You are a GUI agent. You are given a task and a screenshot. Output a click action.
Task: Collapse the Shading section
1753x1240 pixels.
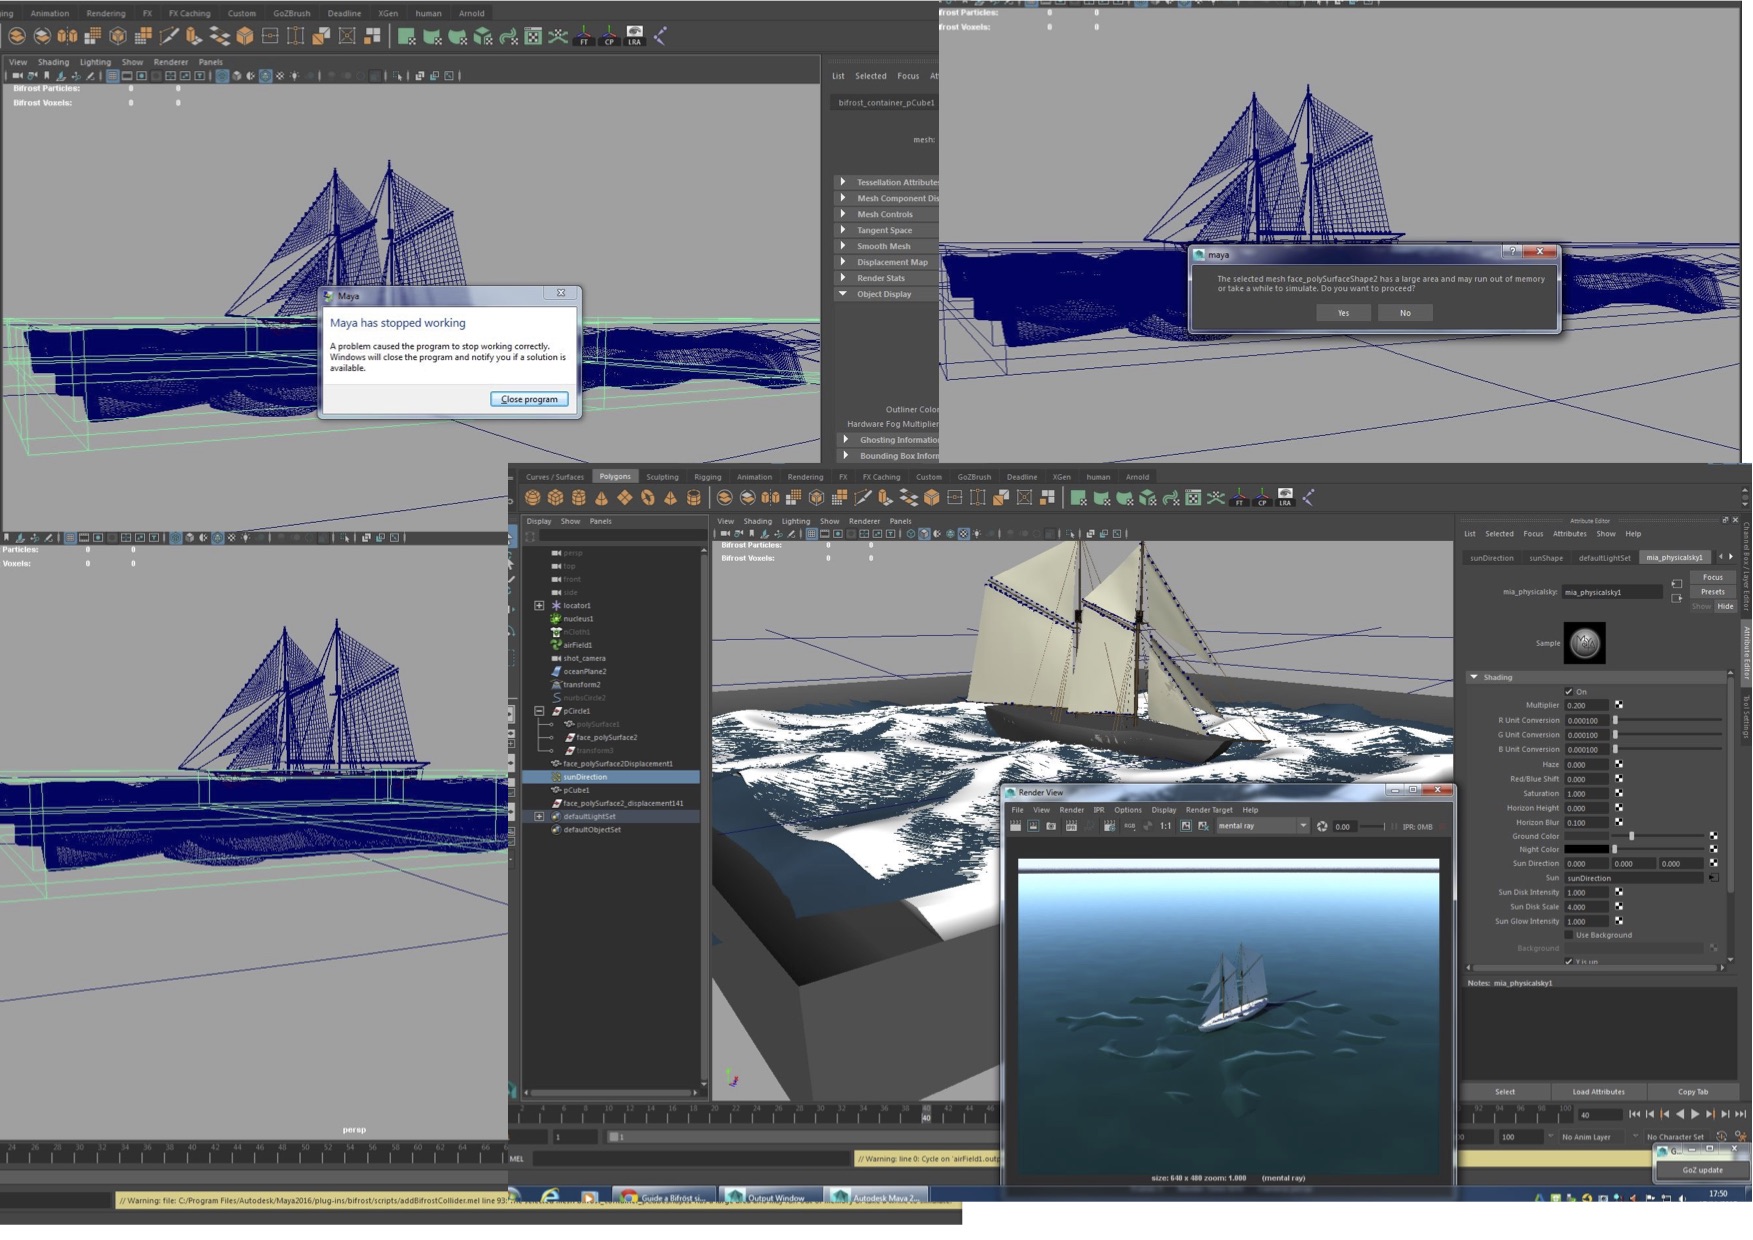click(1474, 678)
